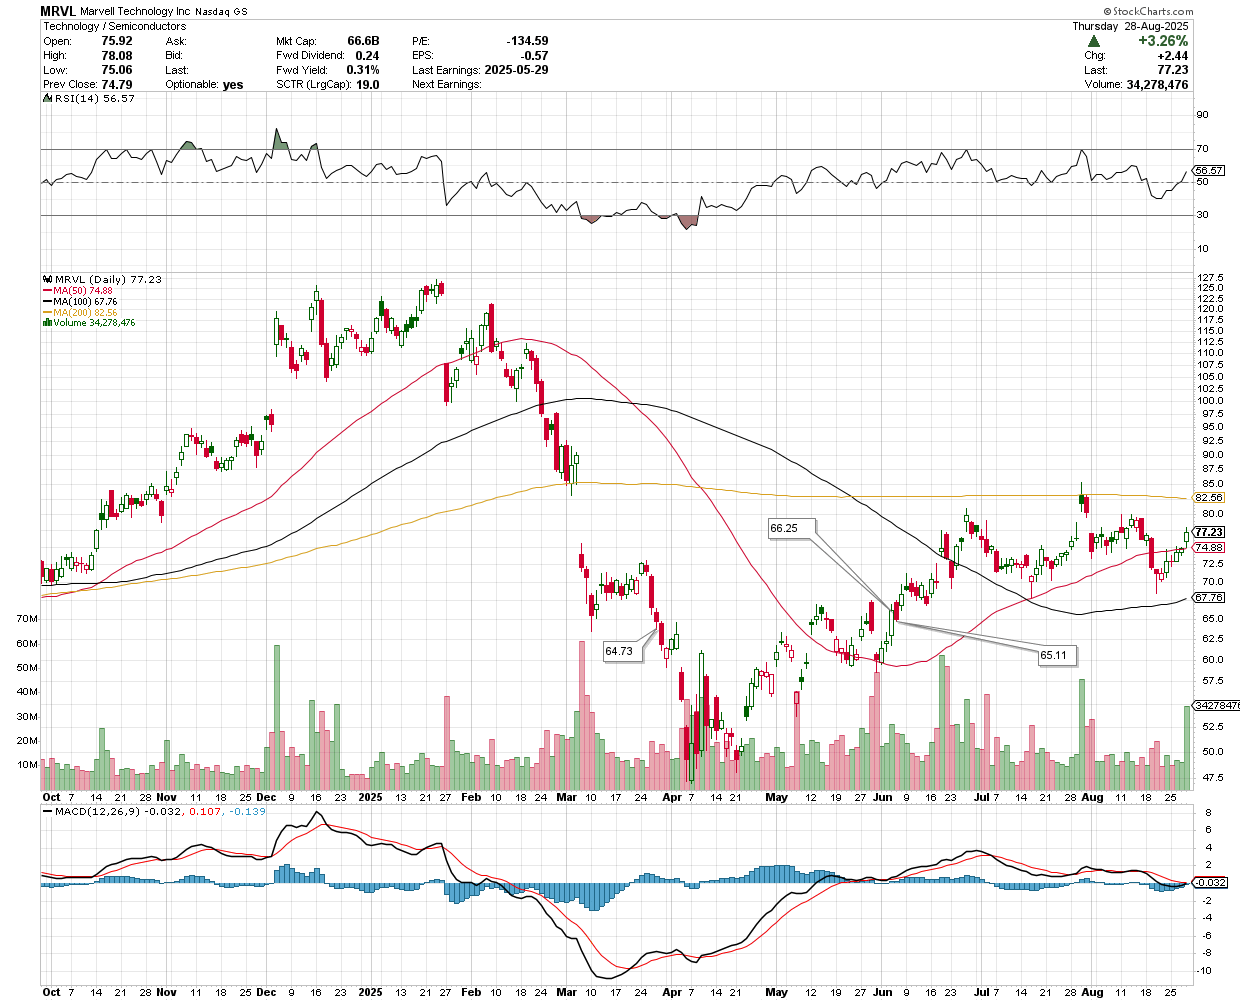Image resolution: width=1240 pixels, height=1001 pixels.
Task: Click the MRVL ticker symbol heading
Action: click(58, 11)
